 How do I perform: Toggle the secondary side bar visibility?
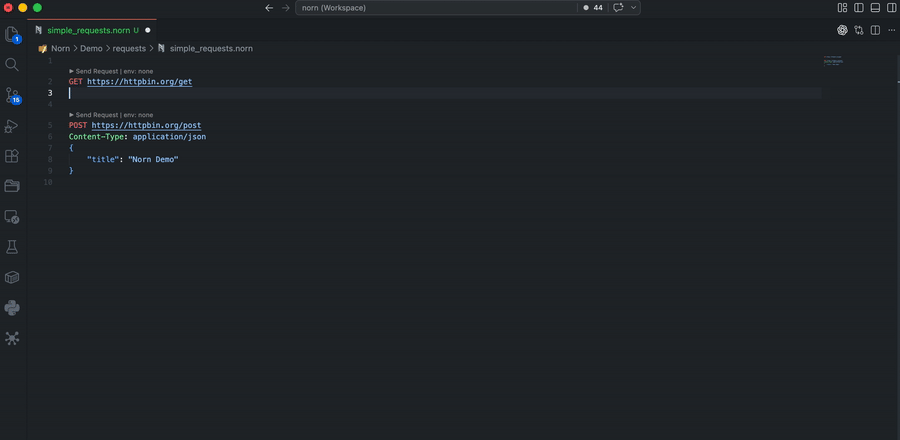coord(891,8)
